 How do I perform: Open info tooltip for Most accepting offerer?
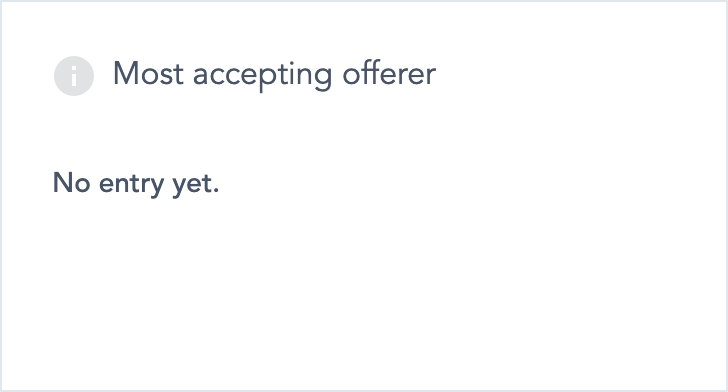[74, 76]
